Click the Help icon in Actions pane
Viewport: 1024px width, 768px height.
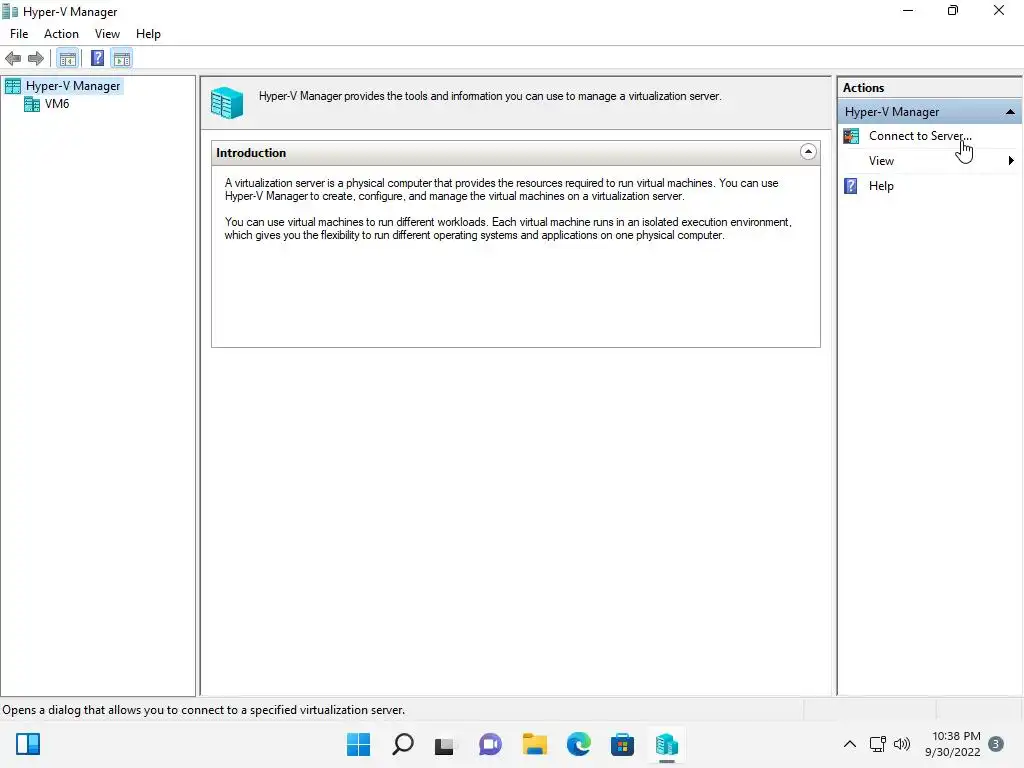tap(851, 186)
